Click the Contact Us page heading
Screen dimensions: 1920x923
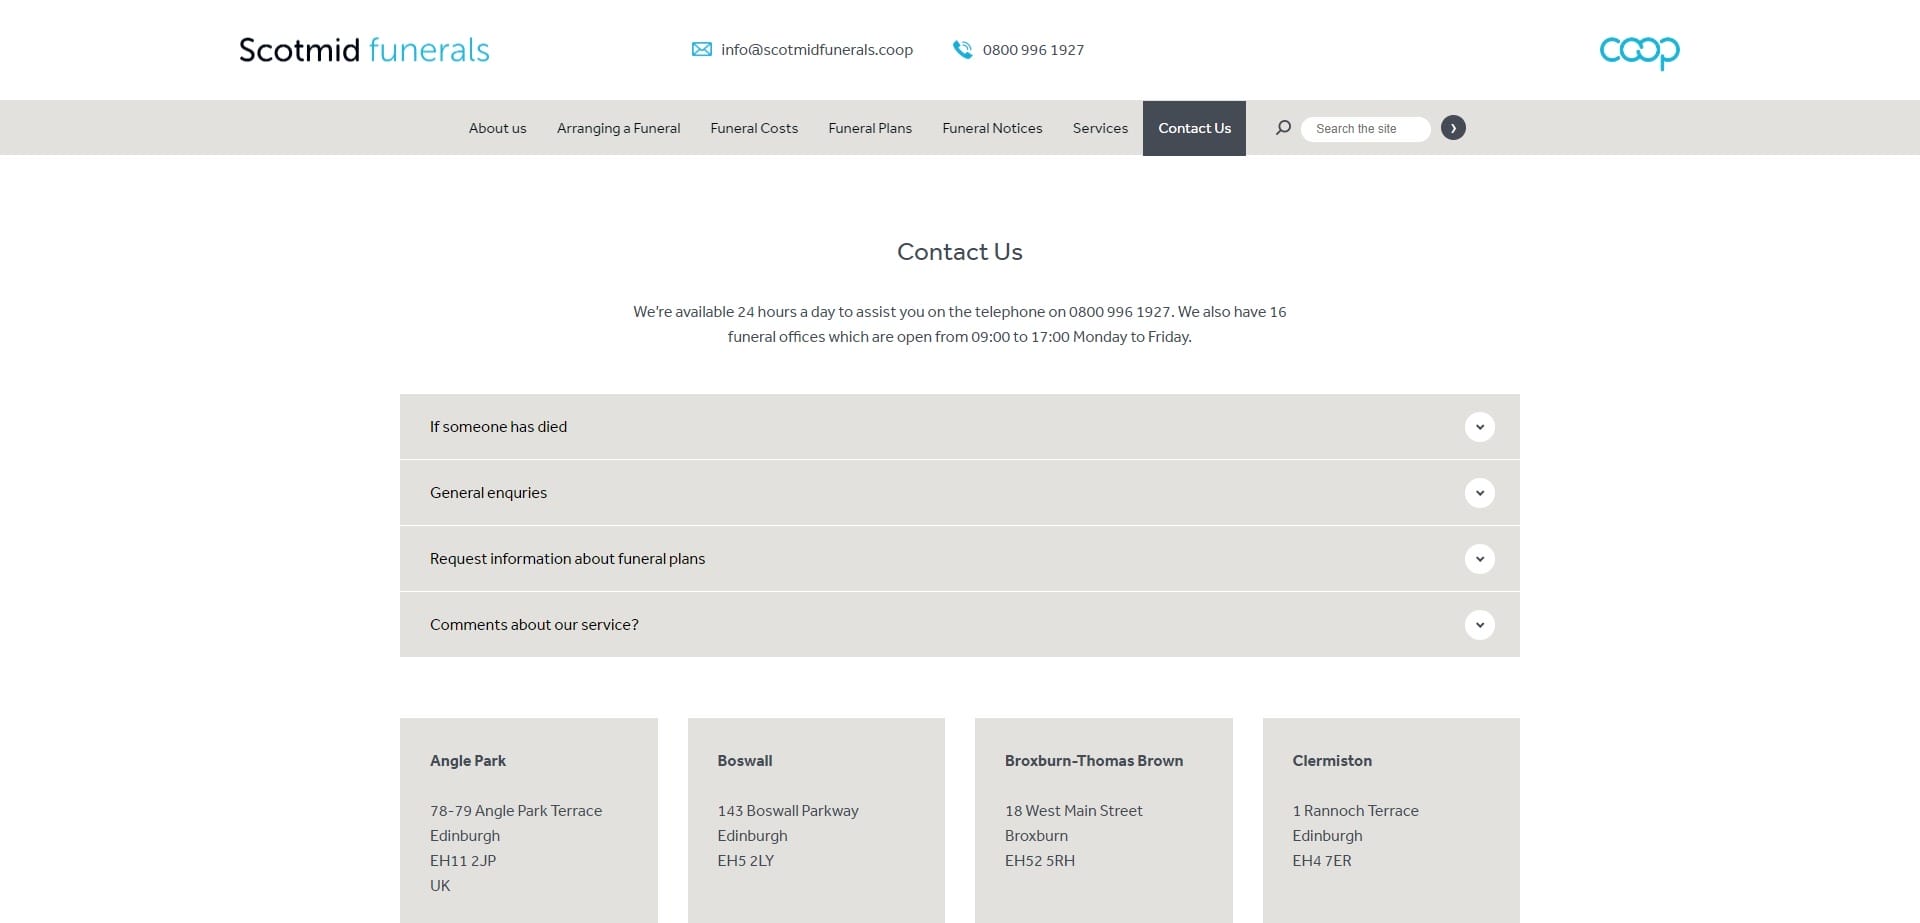click(960, 252)
